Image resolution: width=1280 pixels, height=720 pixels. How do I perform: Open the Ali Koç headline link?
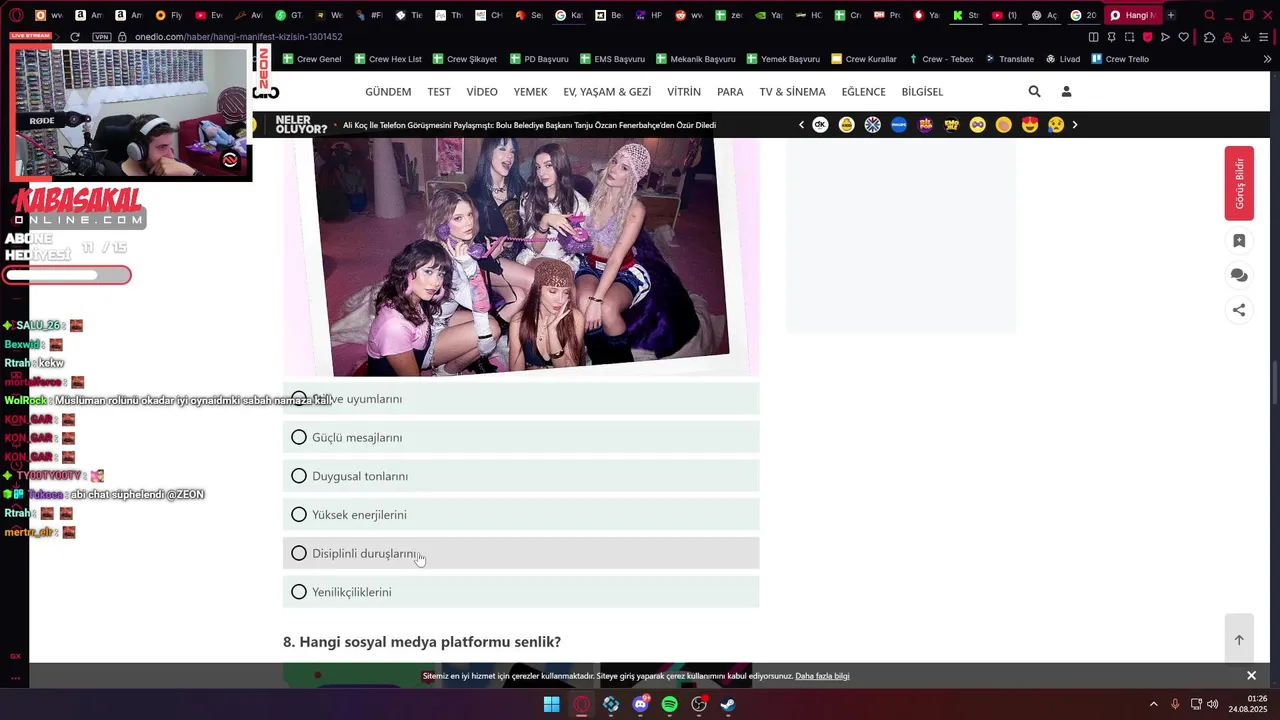coord(529,125)
